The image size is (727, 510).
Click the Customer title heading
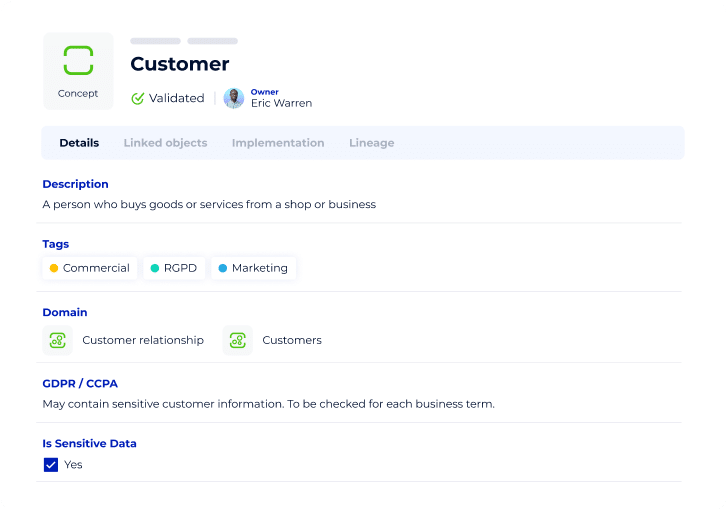[x=180, y=64]
